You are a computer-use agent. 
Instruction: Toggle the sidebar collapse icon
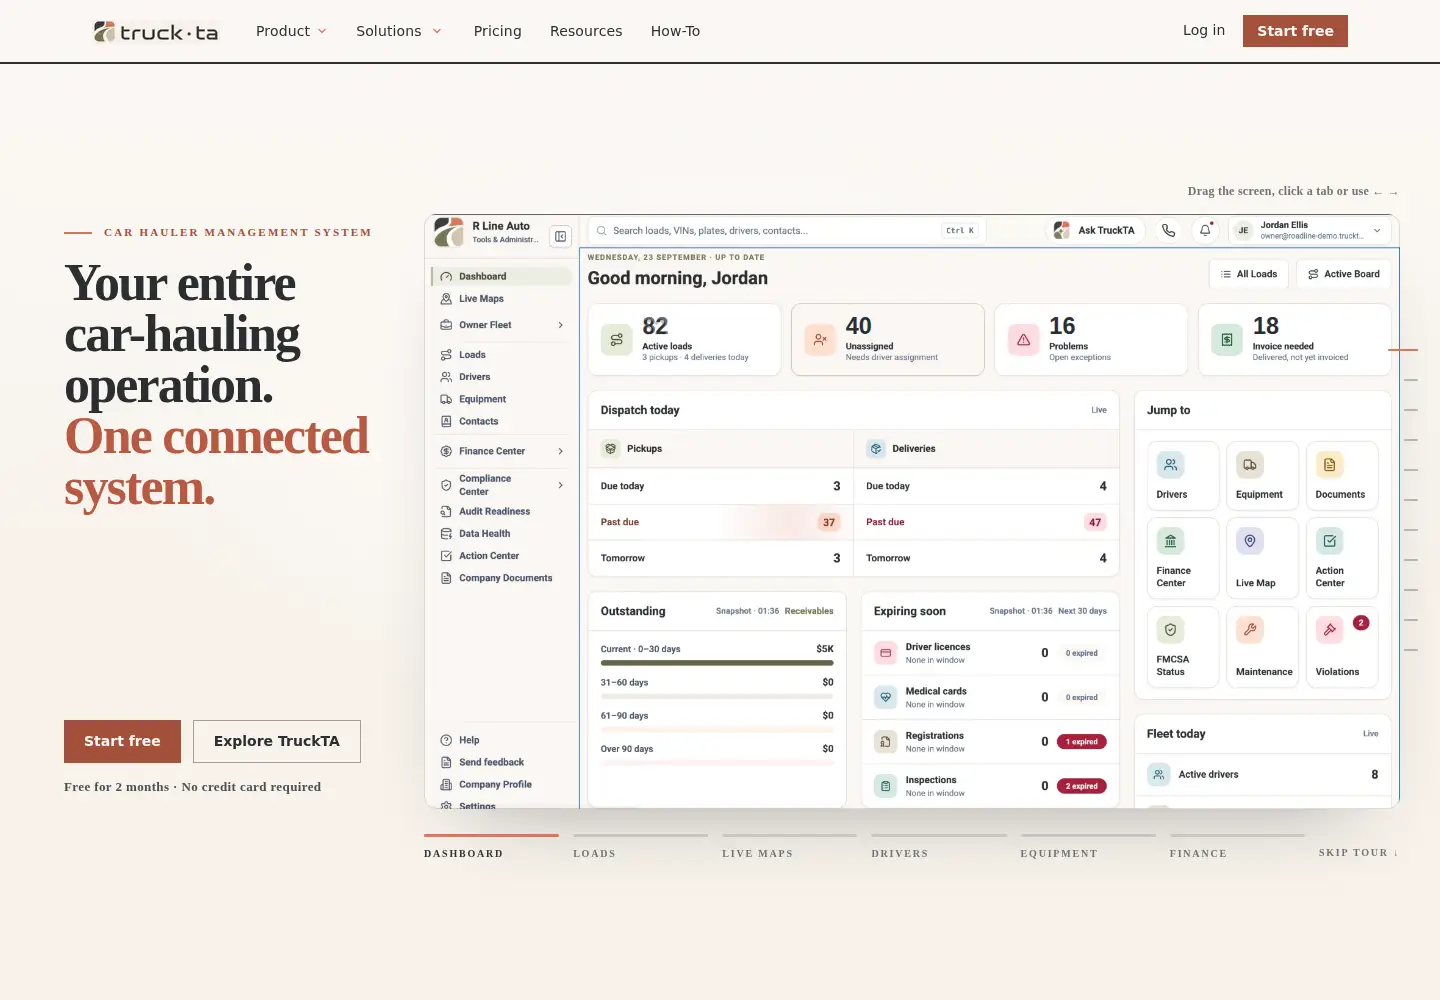tap(561, 236)
